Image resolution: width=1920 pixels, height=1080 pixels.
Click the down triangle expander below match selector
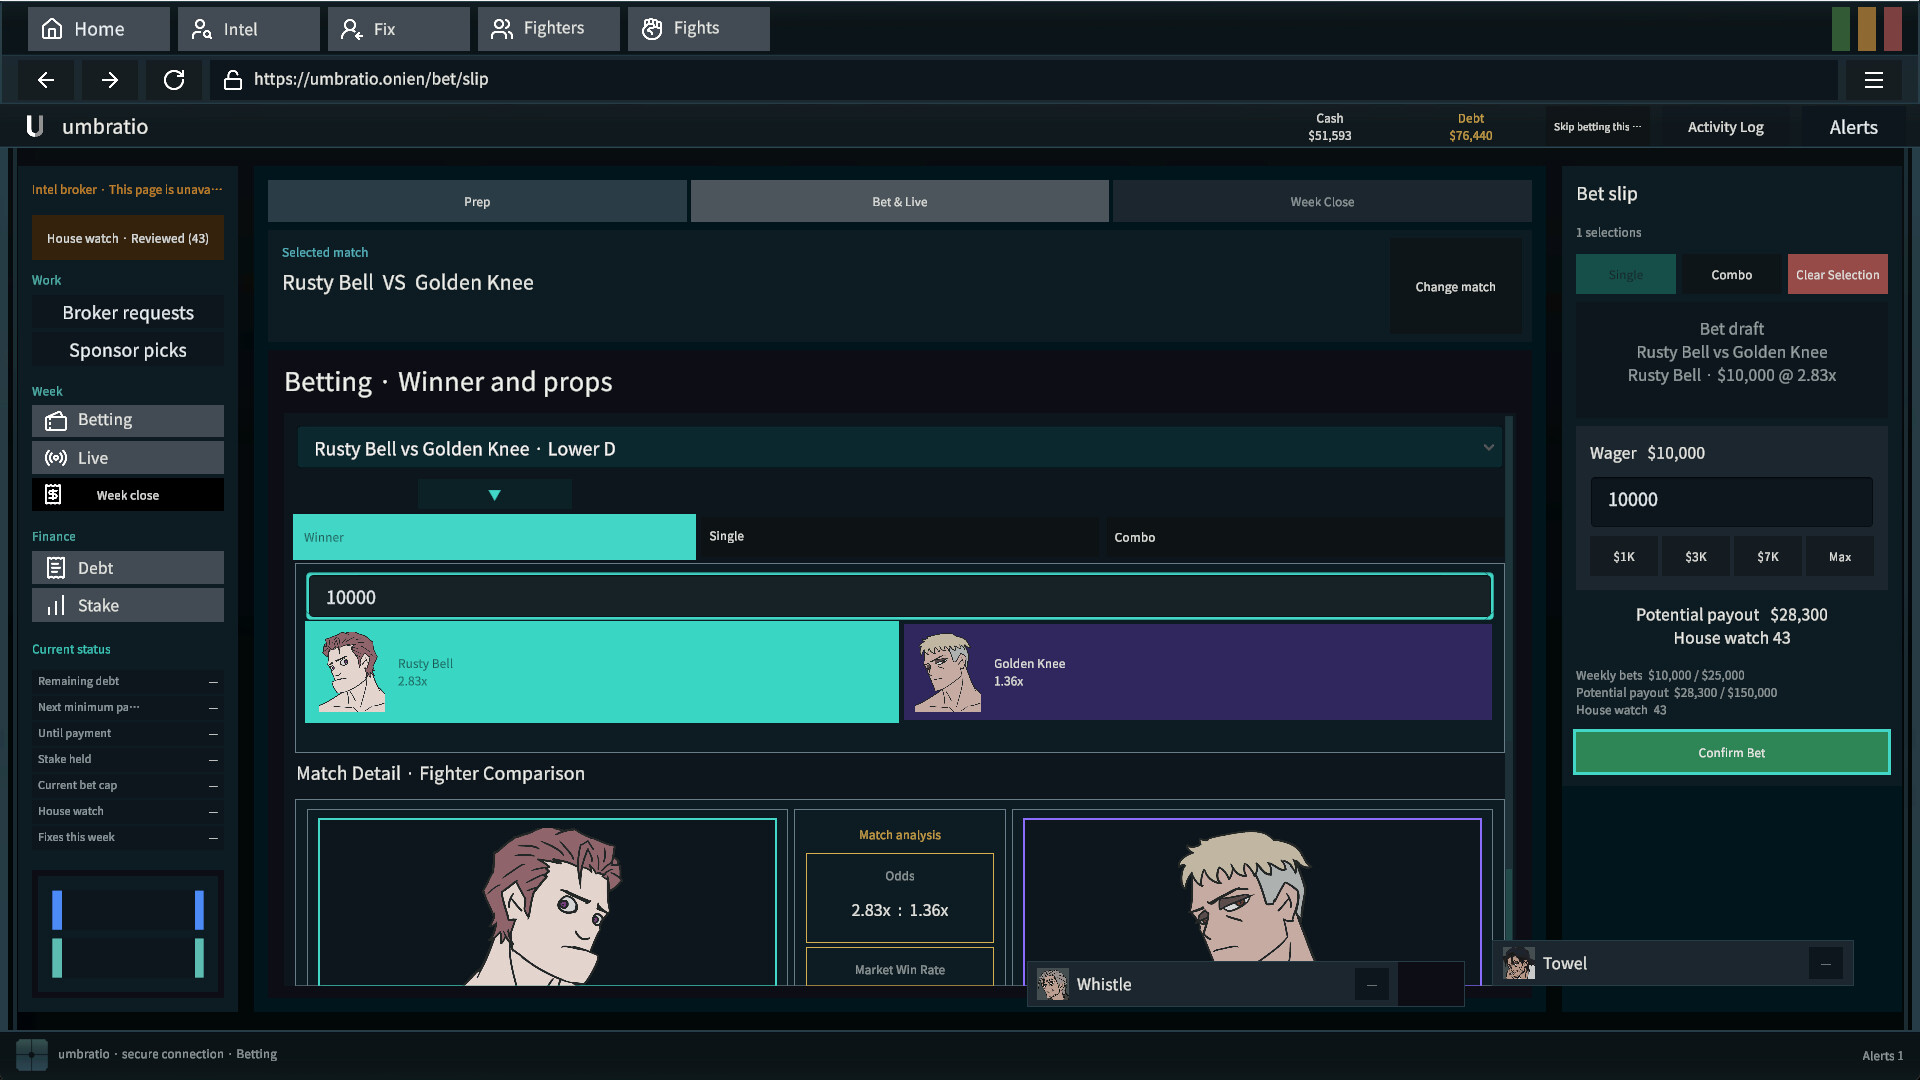pyautogui.click(x=494, y=495)
